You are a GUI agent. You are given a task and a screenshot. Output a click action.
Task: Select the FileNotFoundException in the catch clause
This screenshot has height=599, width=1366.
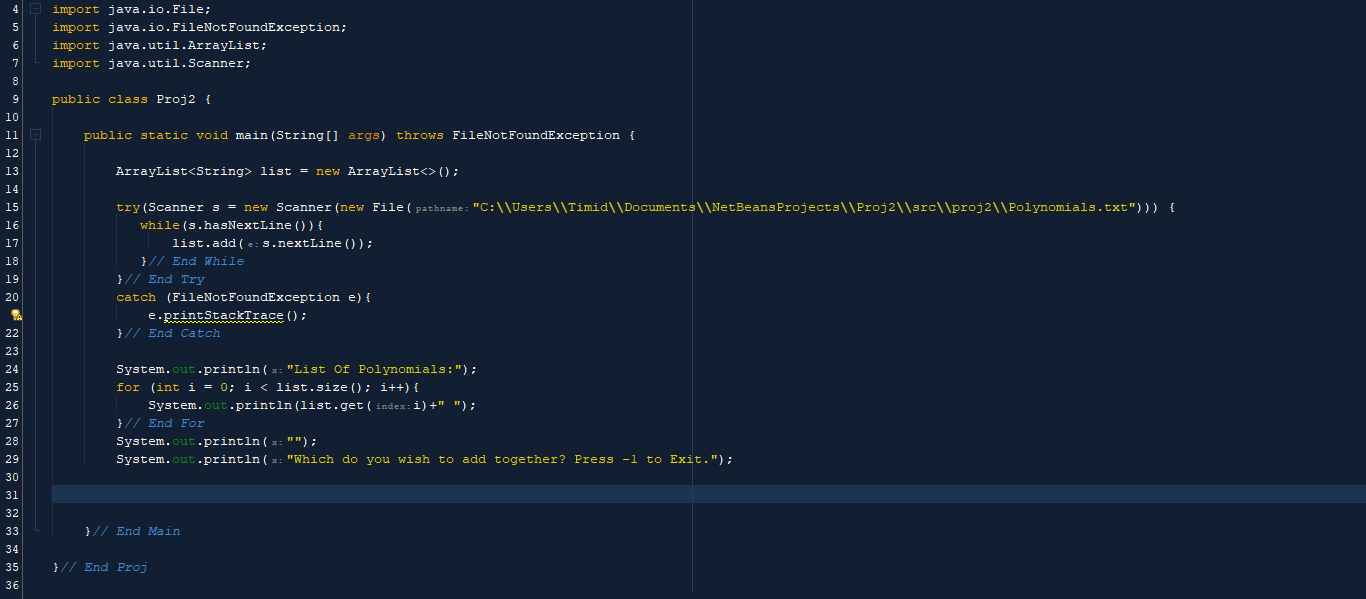point(257,297)
